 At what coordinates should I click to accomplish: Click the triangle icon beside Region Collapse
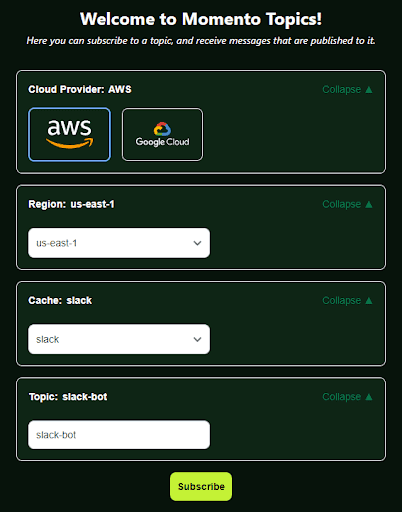point(369,204)
